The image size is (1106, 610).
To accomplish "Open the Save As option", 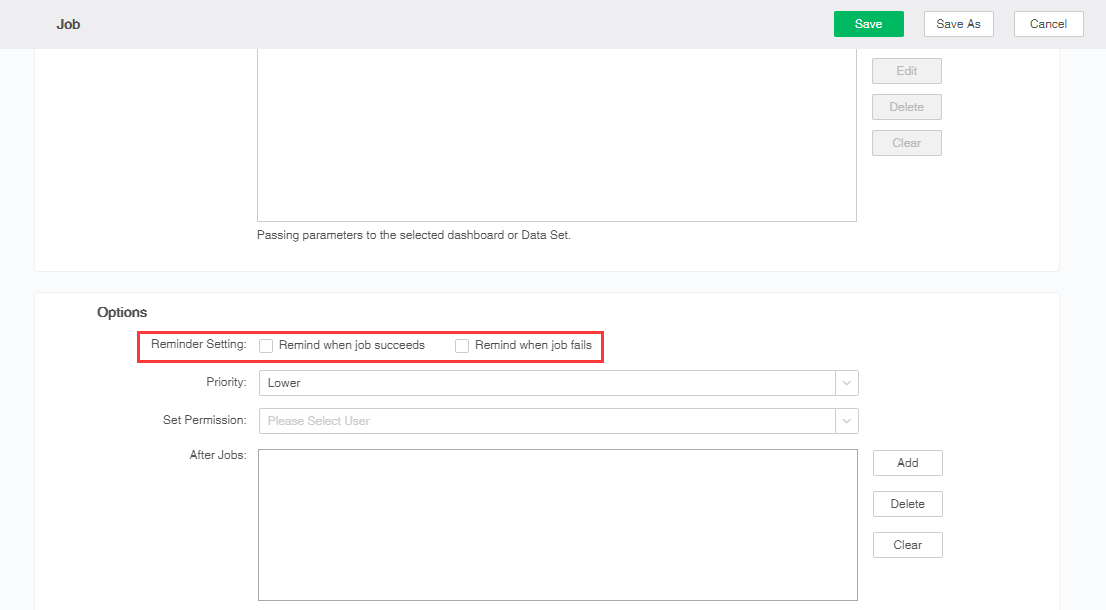I will [x=958, y=24].
